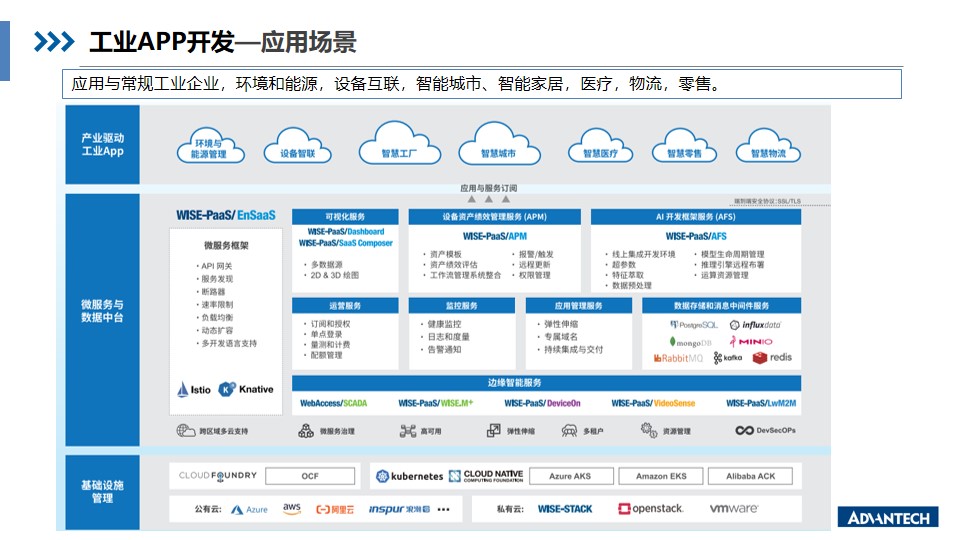960x540 pixels.
Task: Click the vmware logo
Action: point(733,508)
